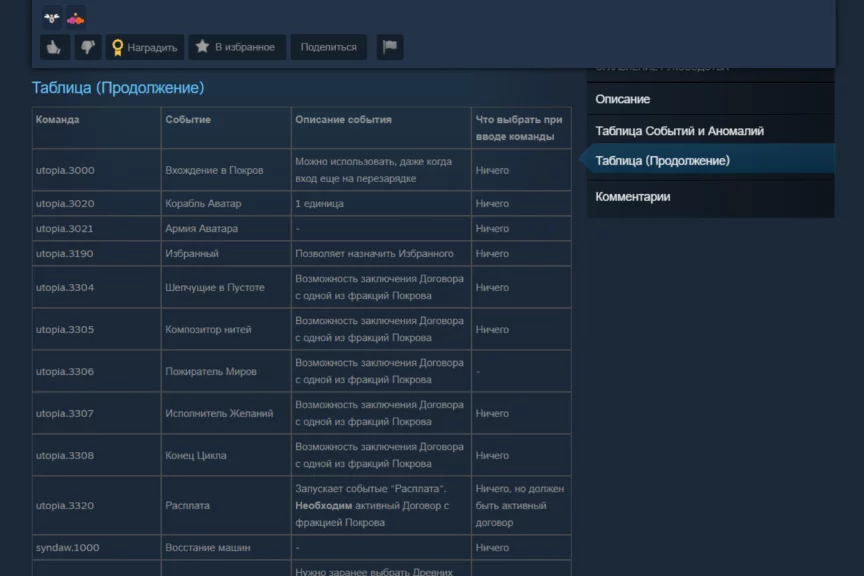
Task: Click the thumbs up rate button
Action: coord(54,47)
